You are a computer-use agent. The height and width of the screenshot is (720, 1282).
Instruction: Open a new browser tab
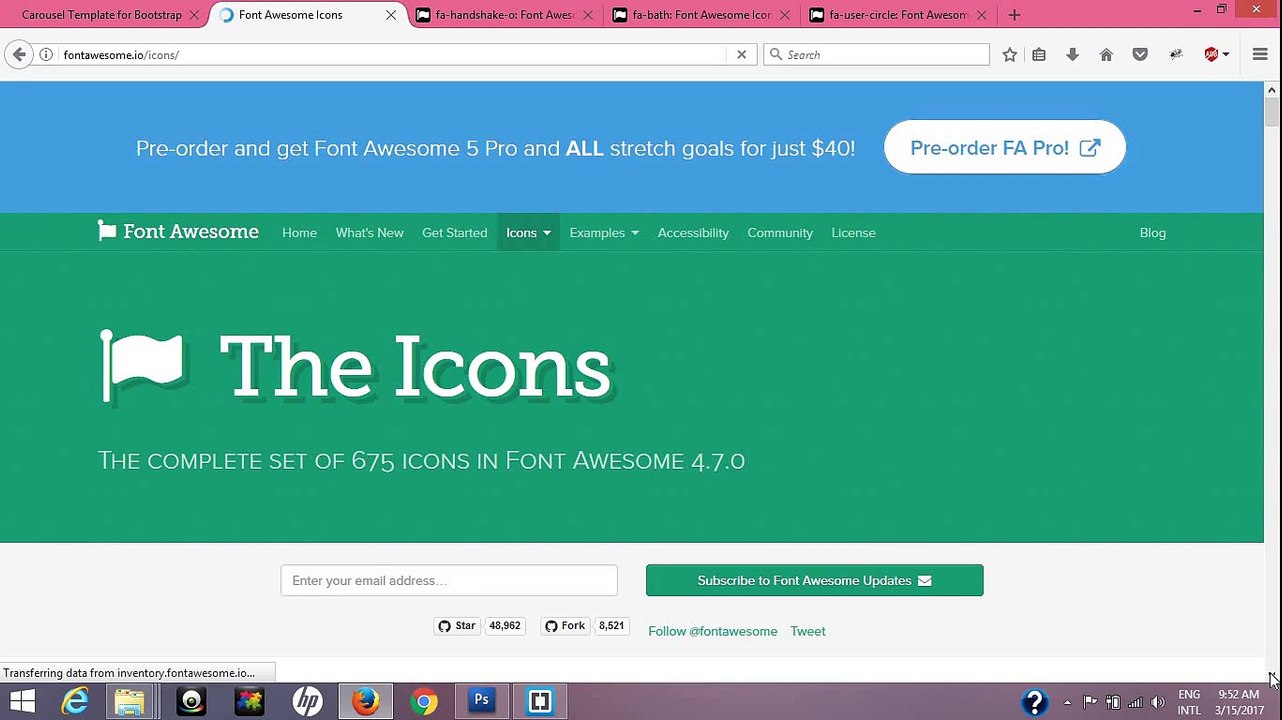(1014, 15)
